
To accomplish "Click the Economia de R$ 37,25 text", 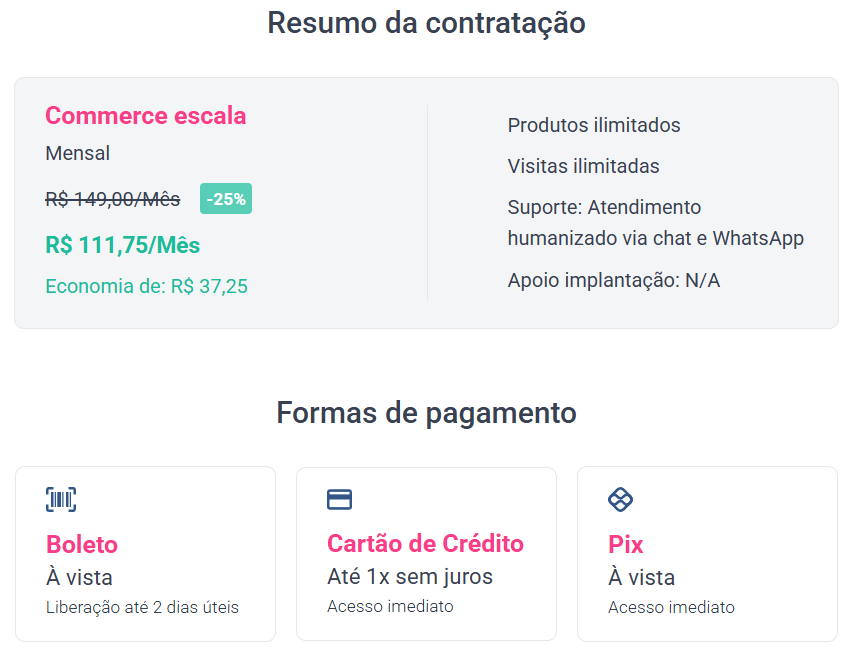I will (x=147, y=287).
